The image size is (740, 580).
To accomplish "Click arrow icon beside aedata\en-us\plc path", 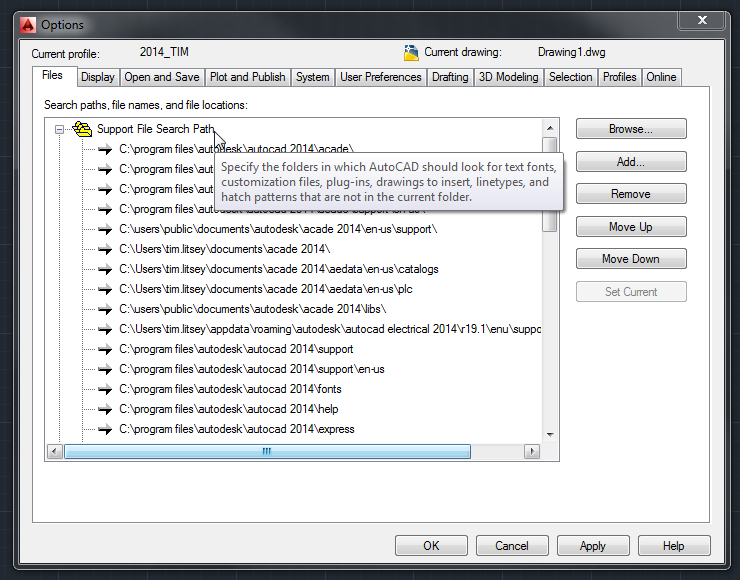I will pos(105,289).
